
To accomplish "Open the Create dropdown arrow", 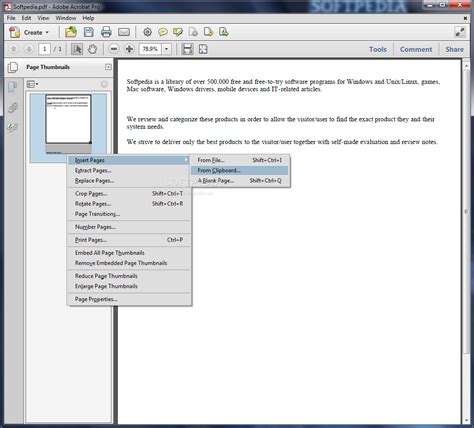I will [47, 32].
